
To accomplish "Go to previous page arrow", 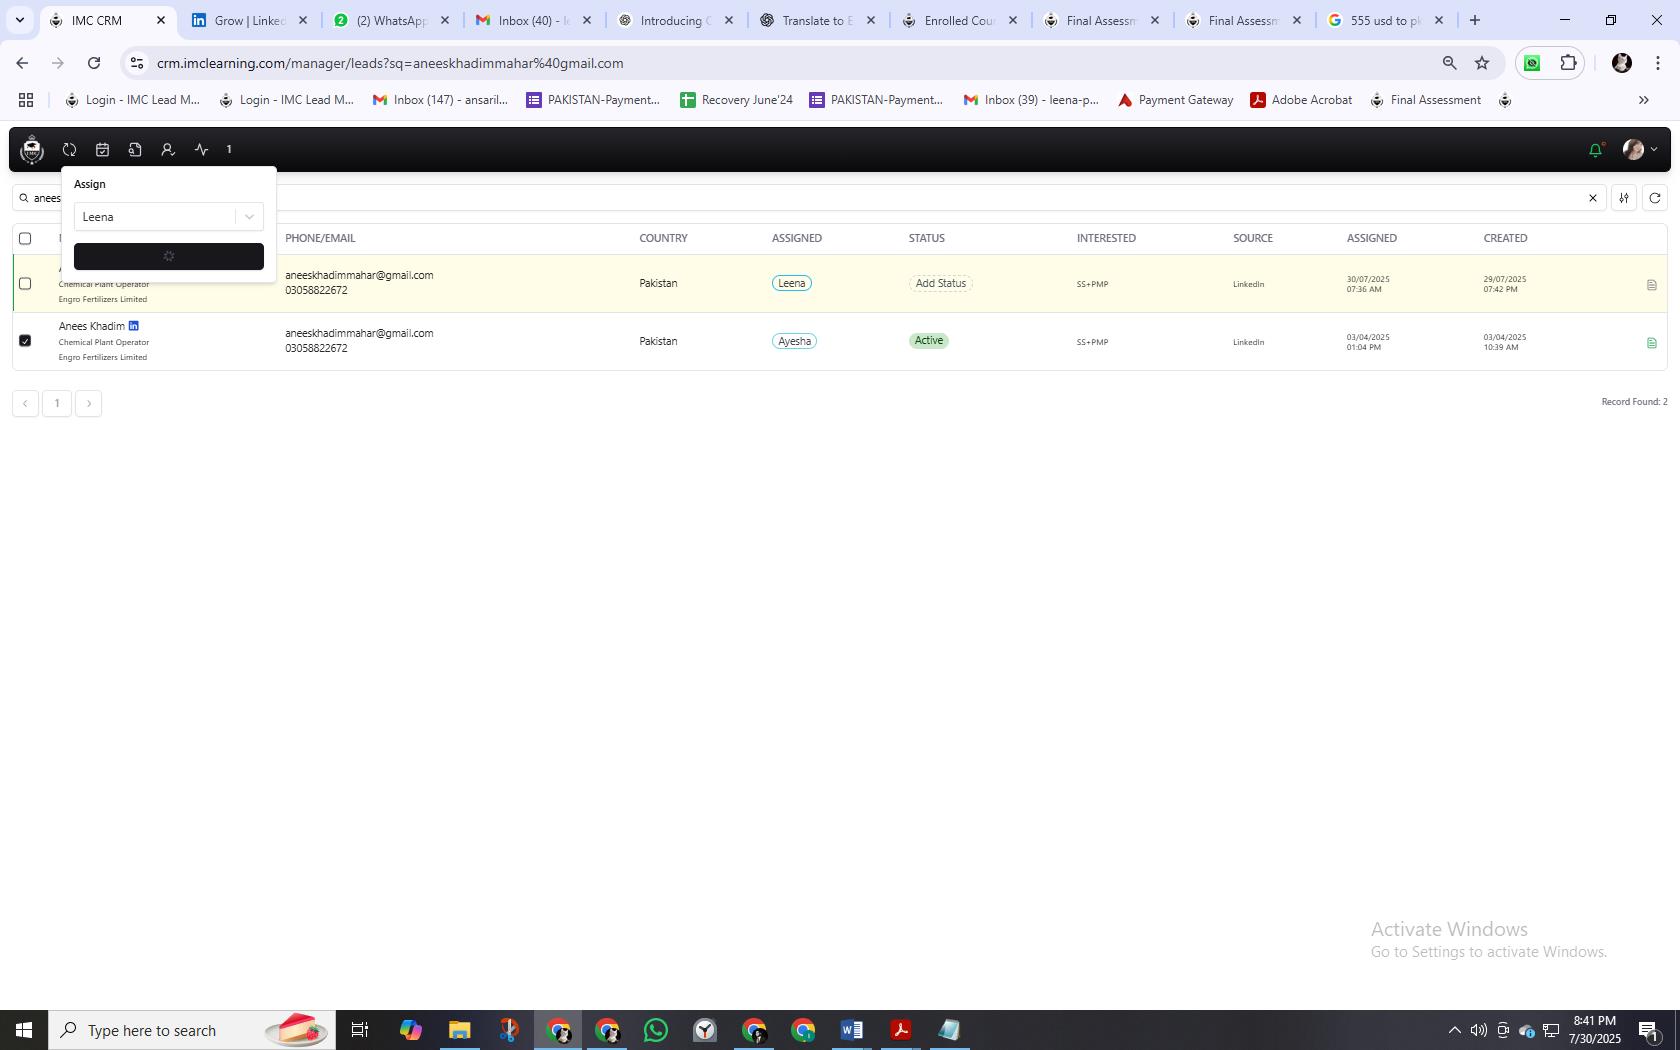I will click(x=25, y=404).
